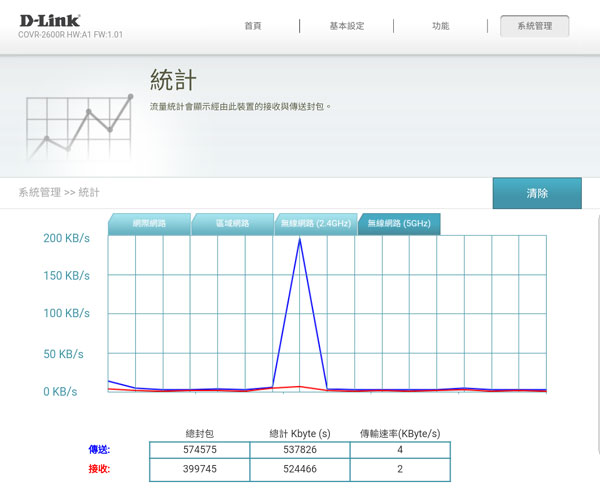600x498 pixels.
Task: Select the 無線網路 (5GHz) tab
Action: [398, 224]
